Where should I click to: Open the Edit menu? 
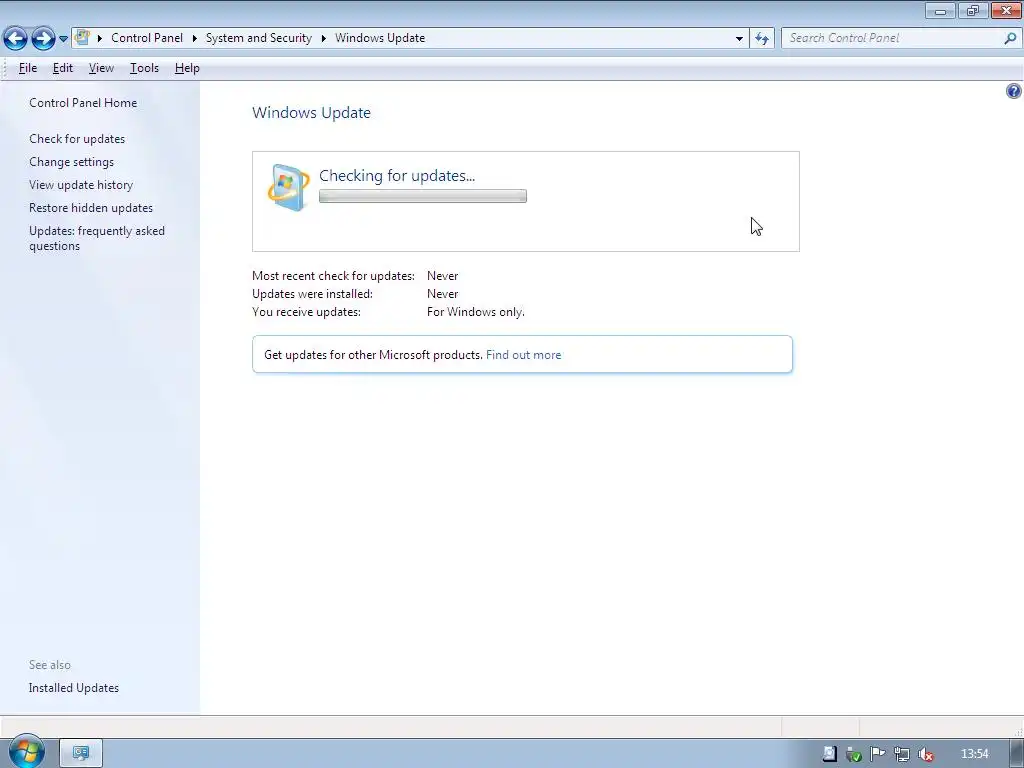(63, 68)
